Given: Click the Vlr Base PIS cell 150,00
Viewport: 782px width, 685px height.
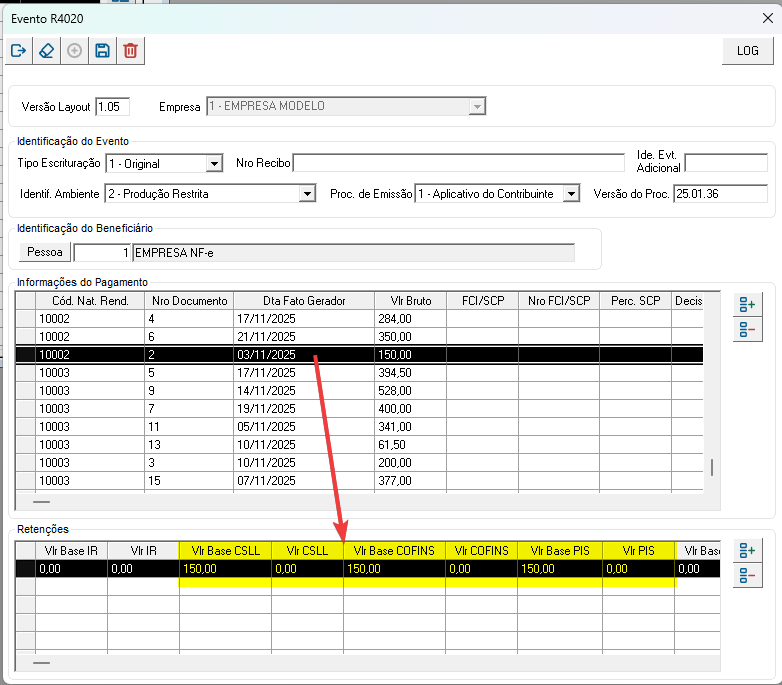Looking at the screenshot, I should pyautogui.click(x=560, y=569).
